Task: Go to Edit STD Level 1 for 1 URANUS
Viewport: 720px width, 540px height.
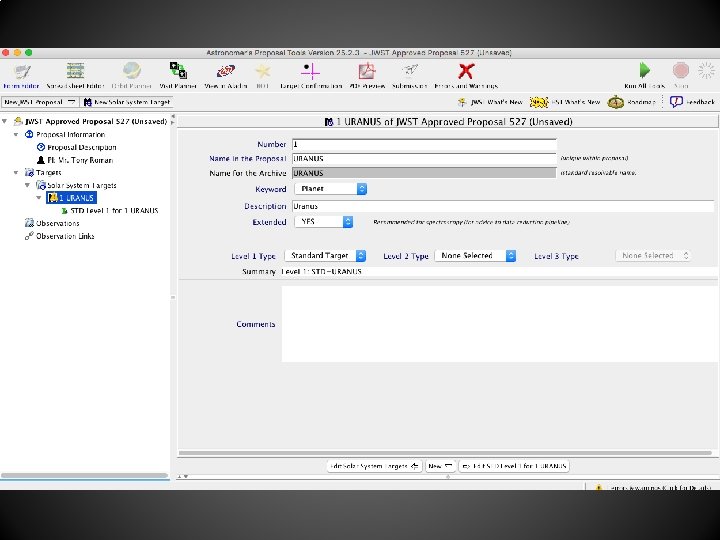Action: point(514,466)
